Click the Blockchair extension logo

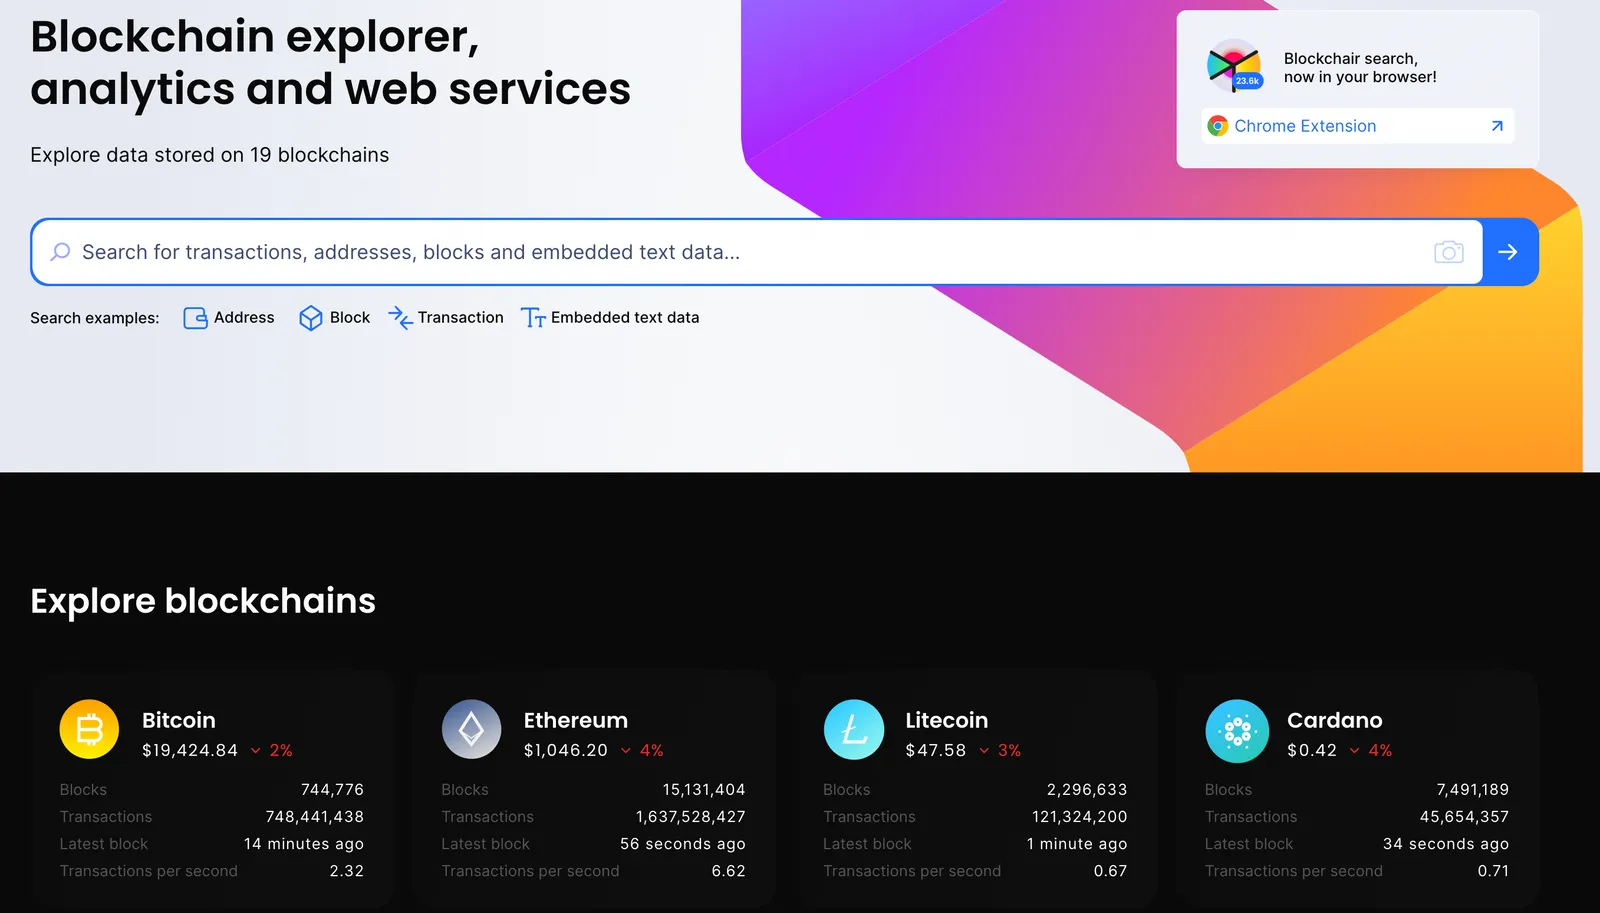[1235, 66]
